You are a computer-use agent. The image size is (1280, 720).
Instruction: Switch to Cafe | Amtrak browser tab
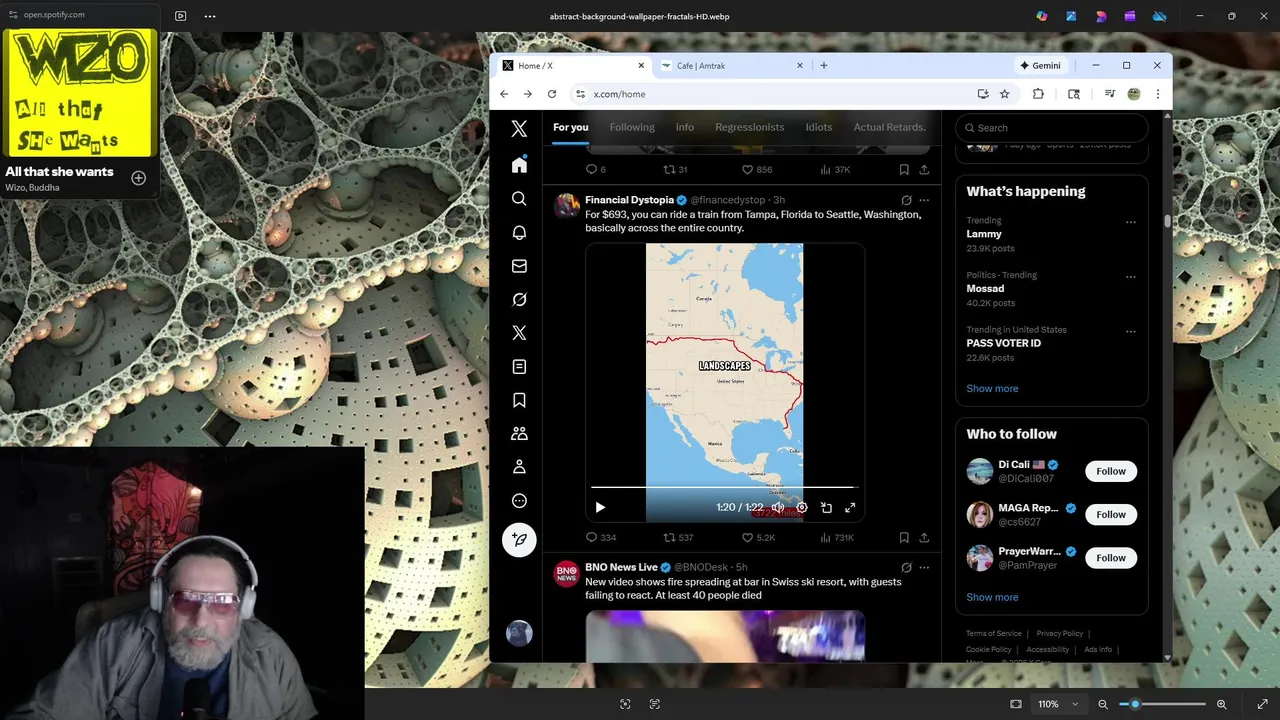click(x=732, y=66)
